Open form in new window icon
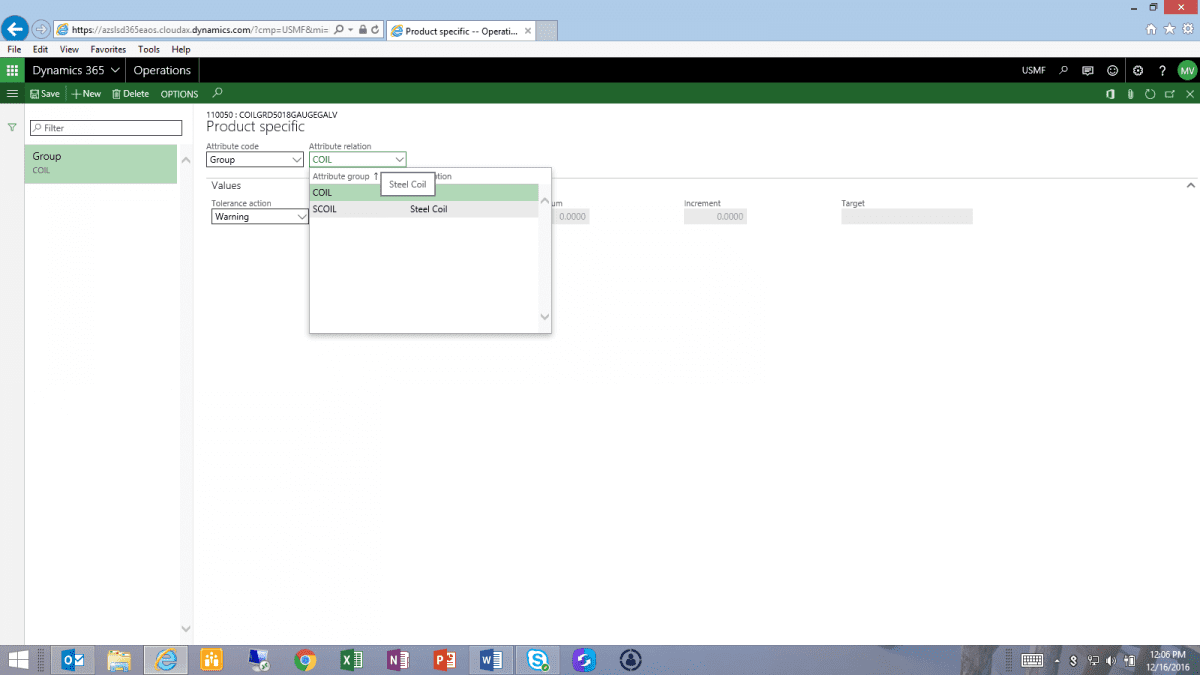This screenshot has height=675, width=1200. pos(1170,94)
